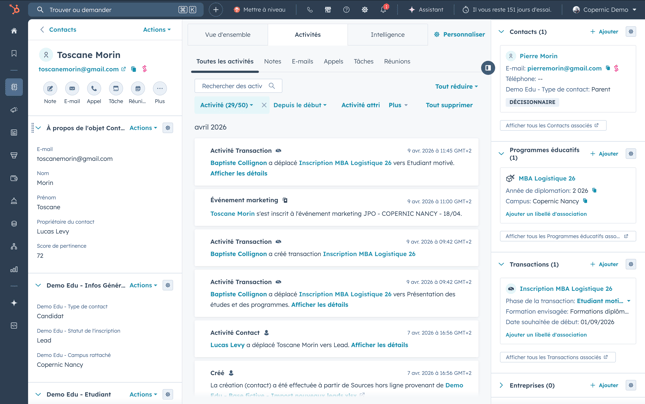
Task: Open the marketing megaphone icon in sidebar
Action: (x=14, y=110)
